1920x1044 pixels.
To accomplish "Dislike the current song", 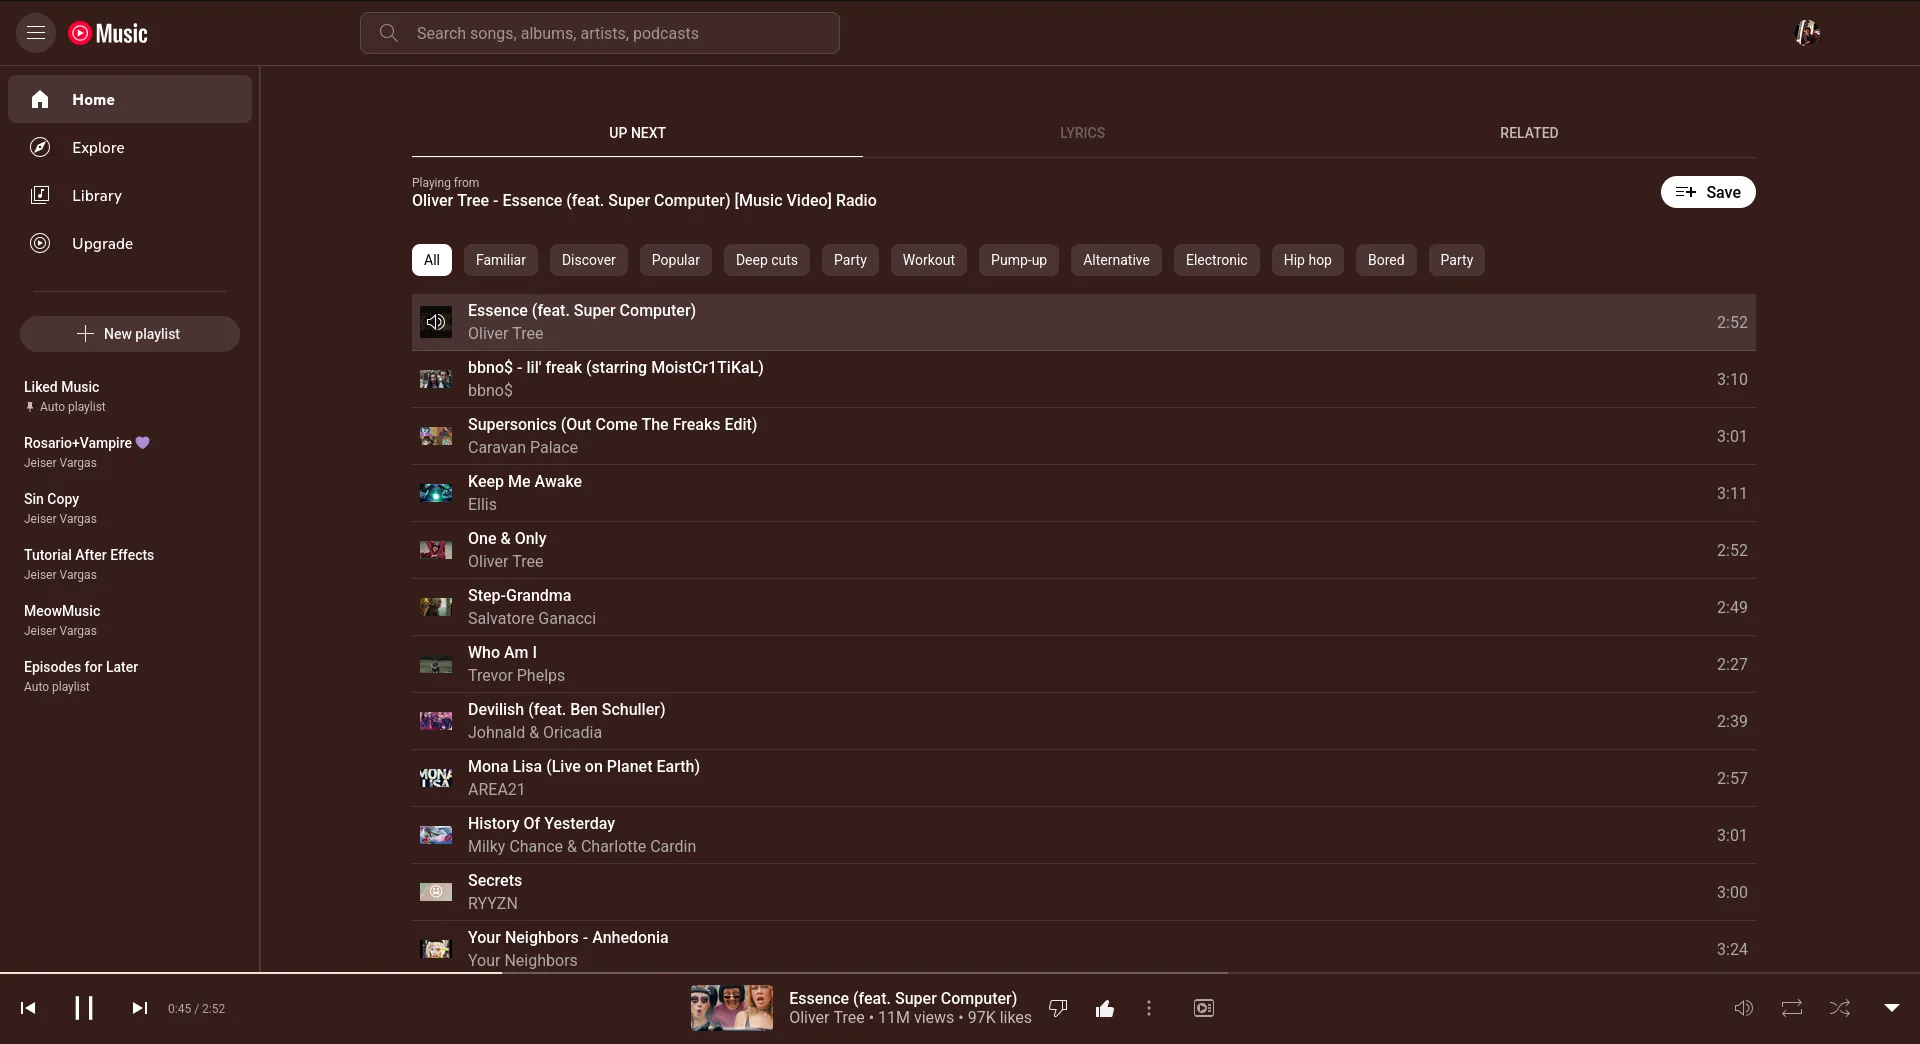I will pos(1058,1008).
